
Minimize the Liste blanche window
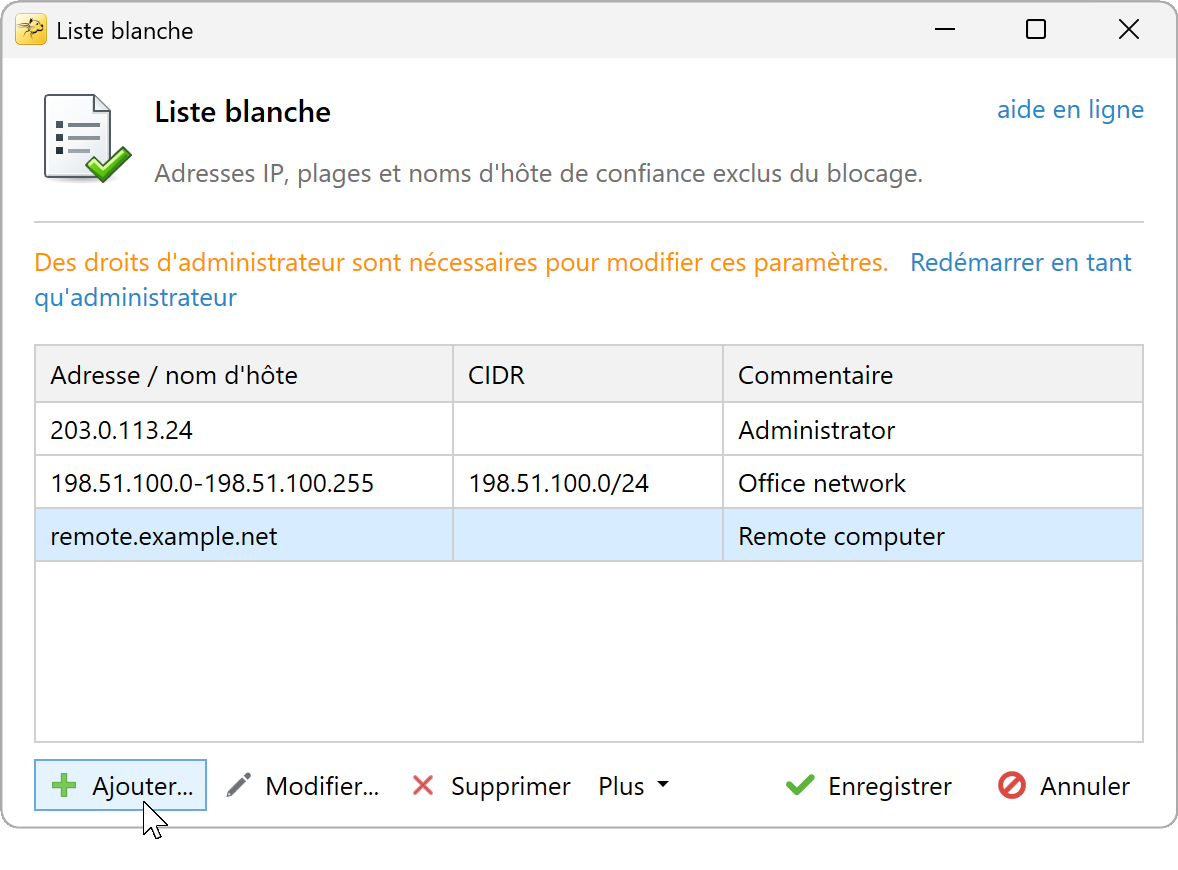[944, 29]
